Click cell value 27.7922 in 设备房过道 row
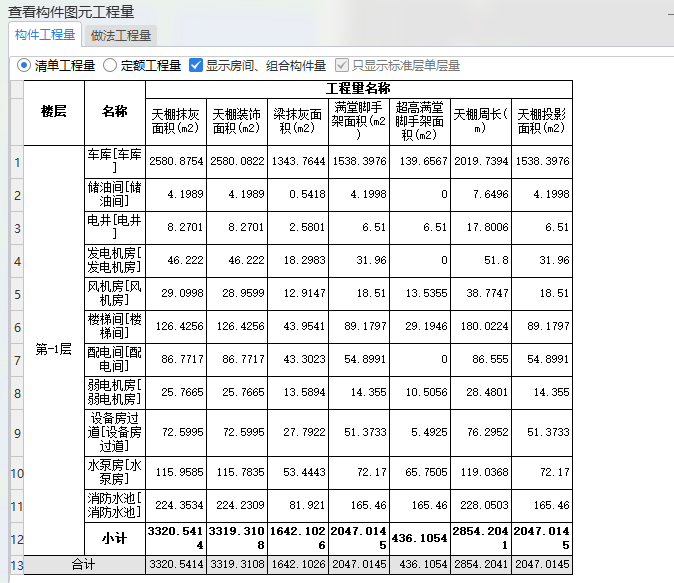This screenshot has height=583, width=674. (298, 433)
